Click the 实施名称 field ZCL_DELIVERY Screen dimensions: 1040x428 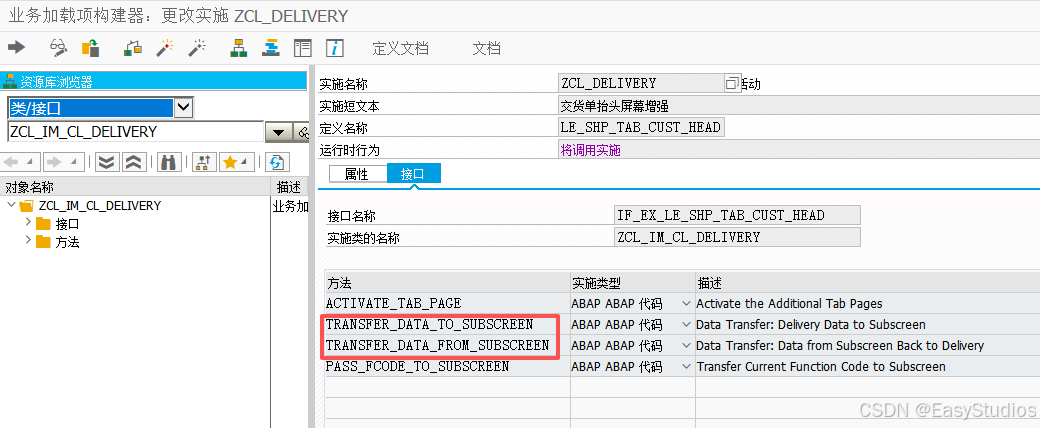click(x=641, y=83)
